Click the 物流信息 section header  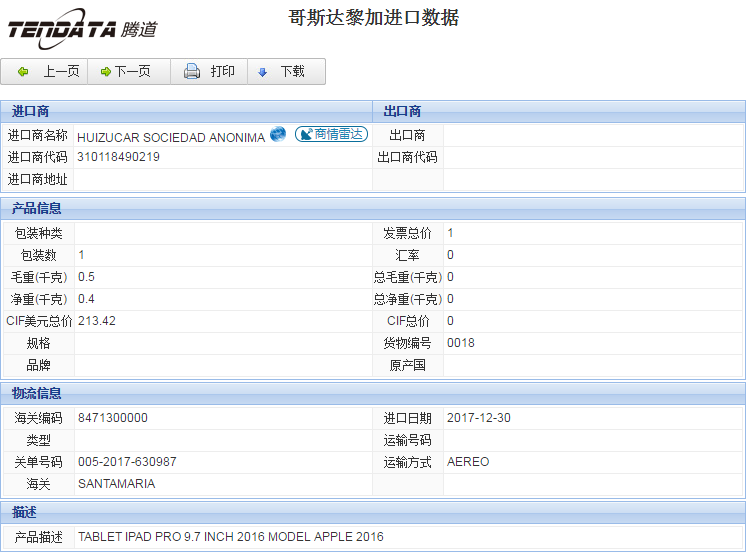coord(37,393)
